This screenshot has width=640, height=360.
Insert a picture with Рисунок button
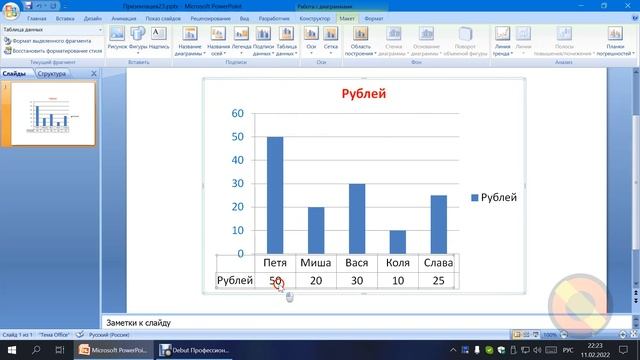(117, 38)
